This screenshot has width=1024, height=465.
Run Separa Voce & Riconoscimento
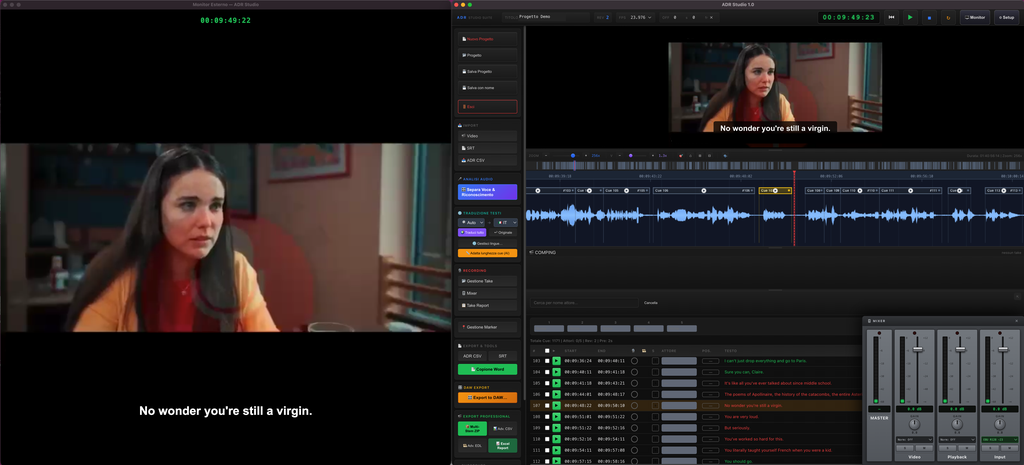tap(488, 192)
